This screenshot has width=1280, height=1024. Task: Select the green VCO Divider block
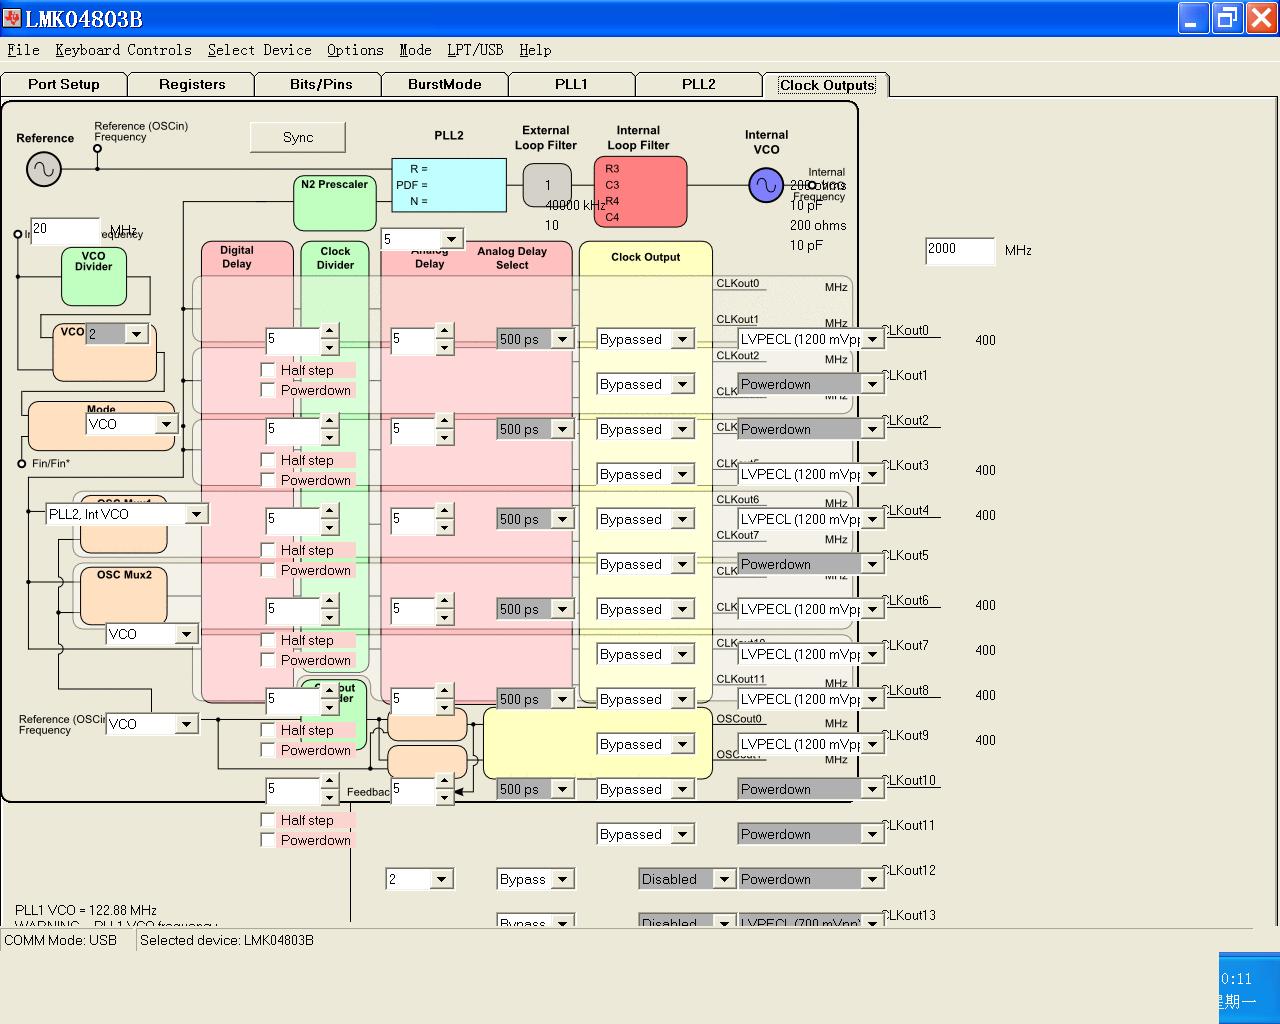pyautogui.click(x=94, y=277)
